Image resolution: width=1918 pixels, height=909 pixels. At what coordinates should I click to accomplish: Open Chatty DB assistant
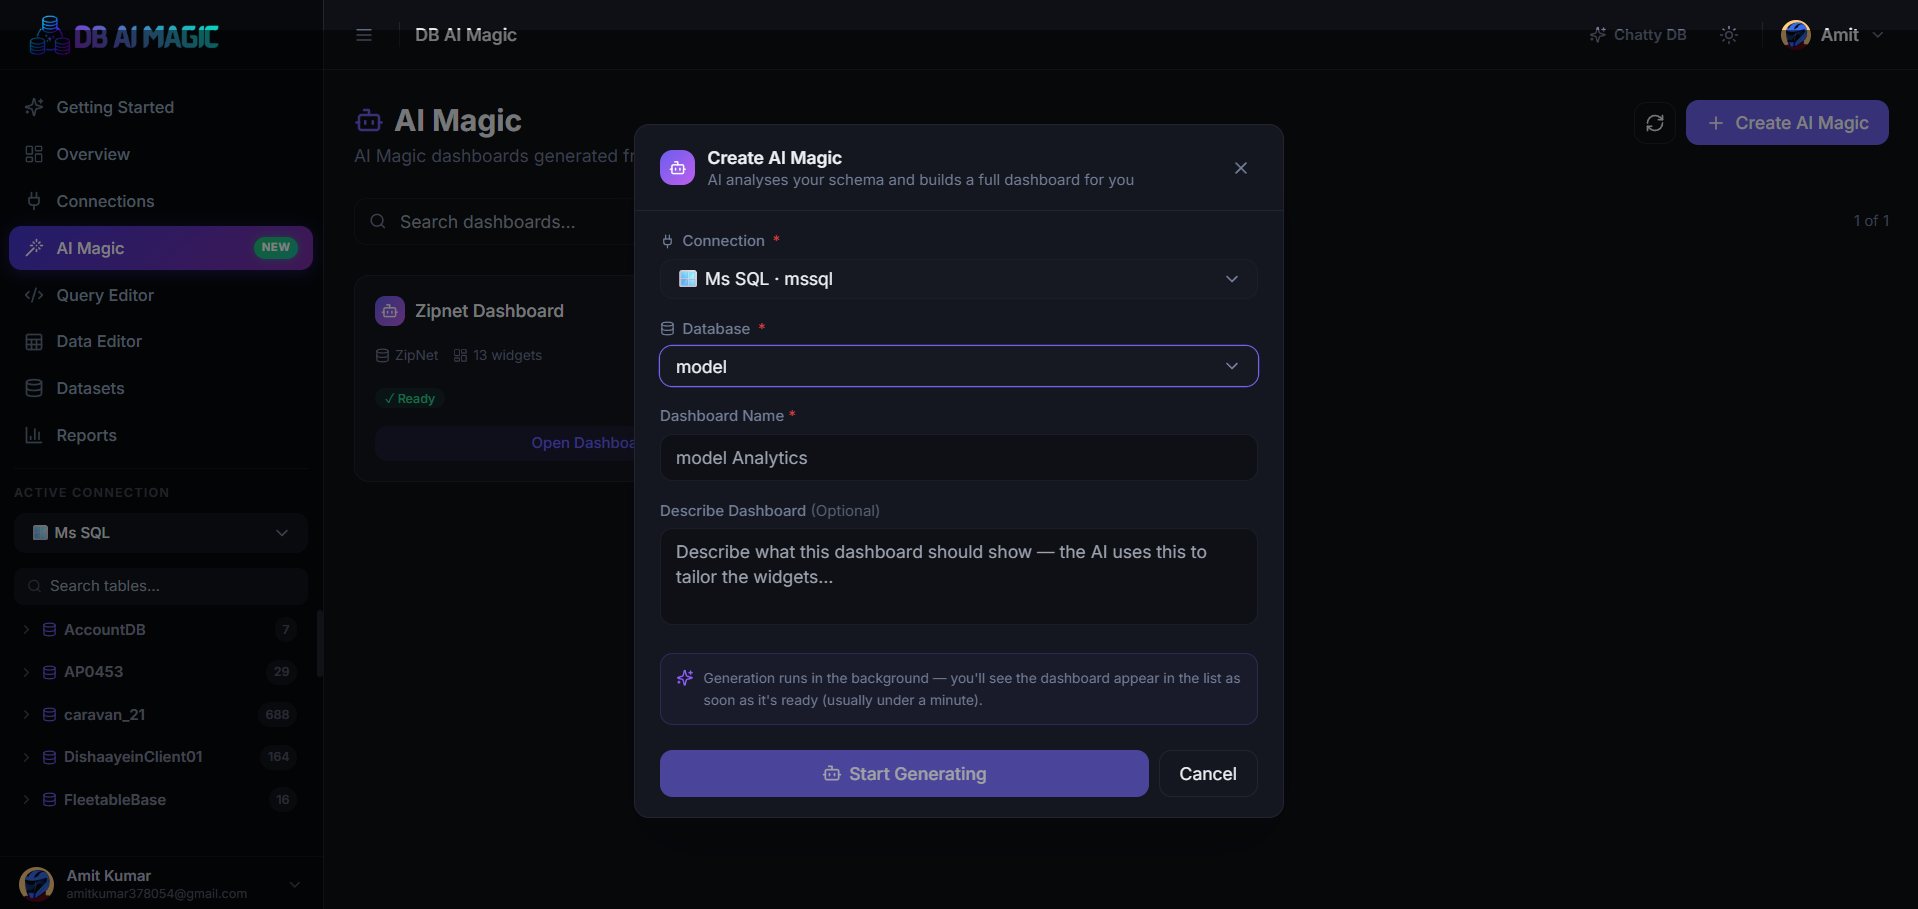click(1638, 35)
